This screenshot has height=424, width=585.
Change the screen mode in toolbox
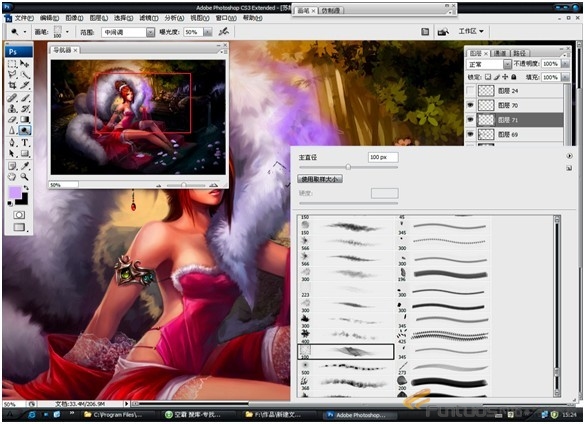click(x=19, y=227)
